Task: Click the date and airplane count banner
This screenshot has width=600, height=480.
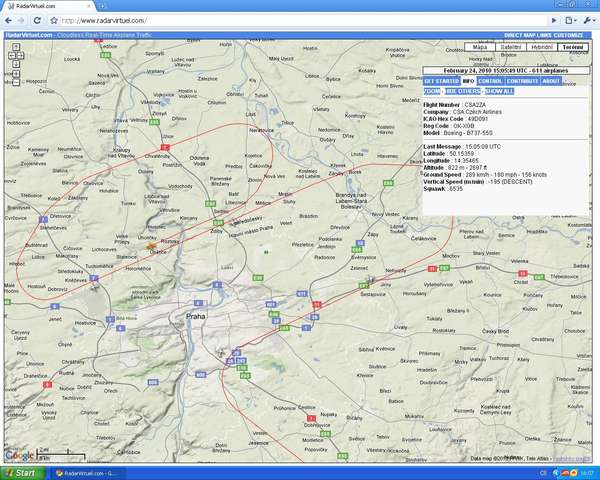Action: click(x=506, y=70)
